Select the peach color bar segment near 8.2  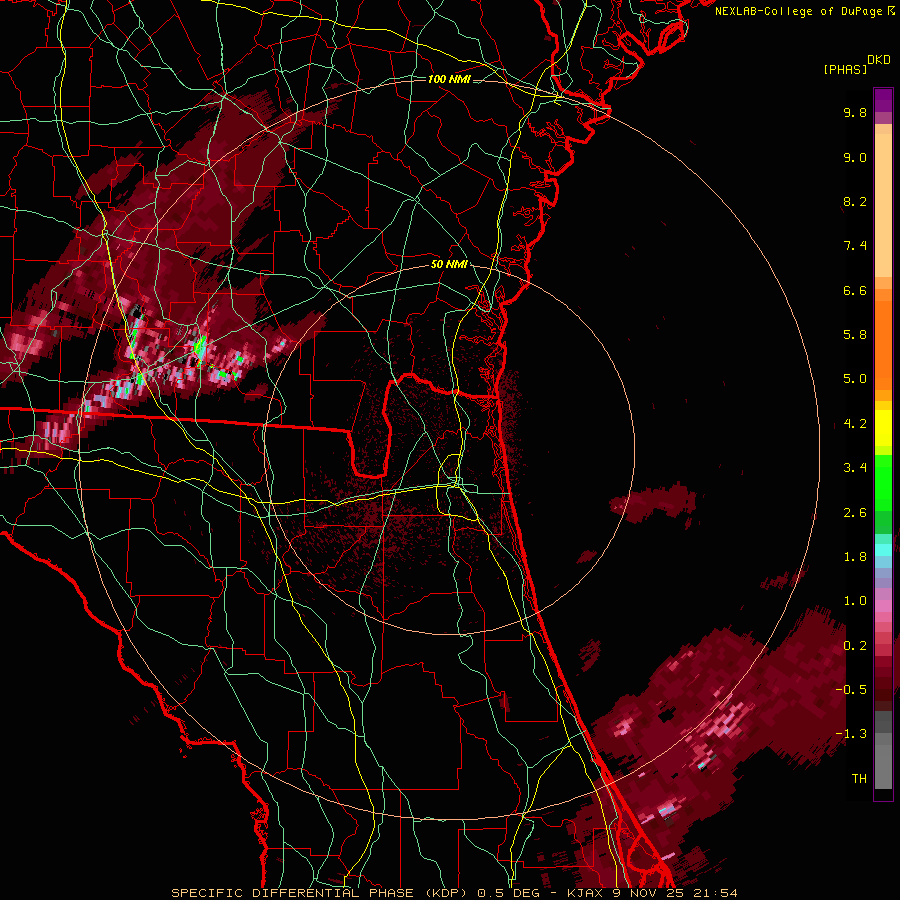pyautogui.click(x=883, y=205)
